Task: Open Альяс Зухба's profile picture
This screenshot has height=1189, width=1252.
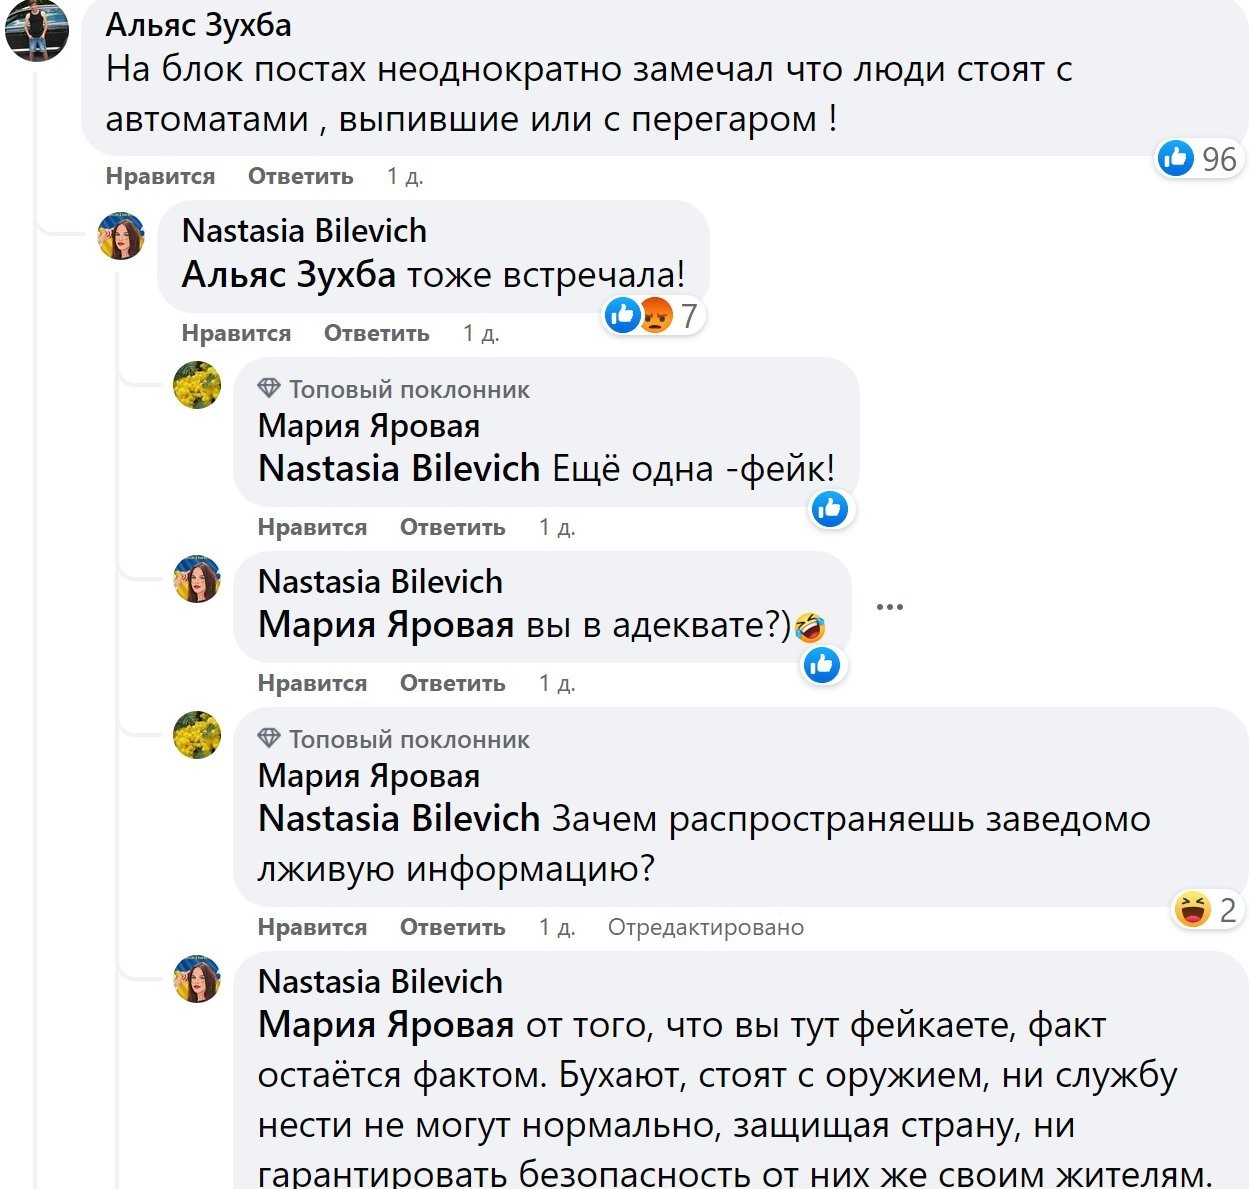Action: coord(37,28)
